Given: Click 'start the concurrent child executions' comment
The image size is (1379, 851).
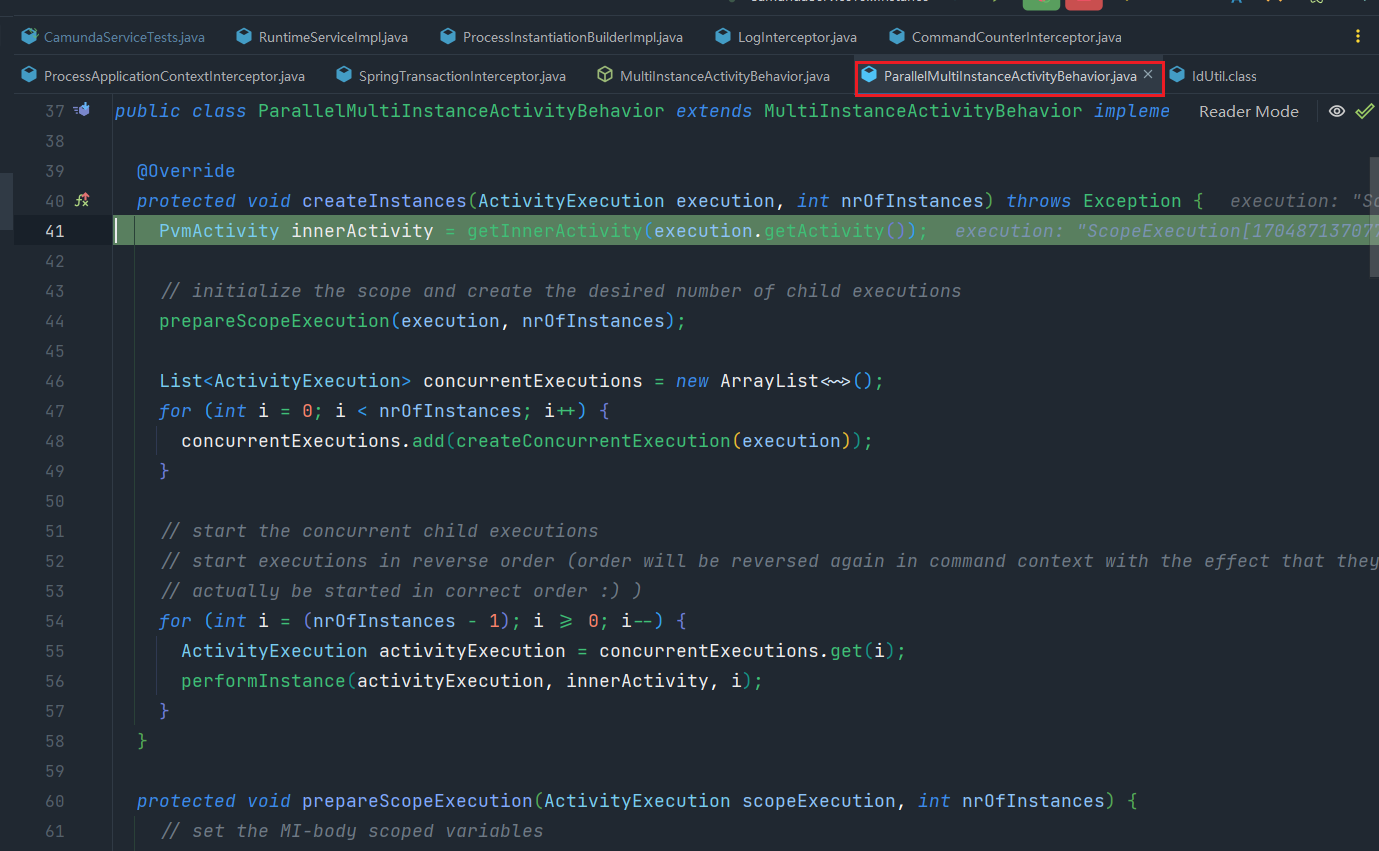Looking at the screenshot, I should (379, 531).
